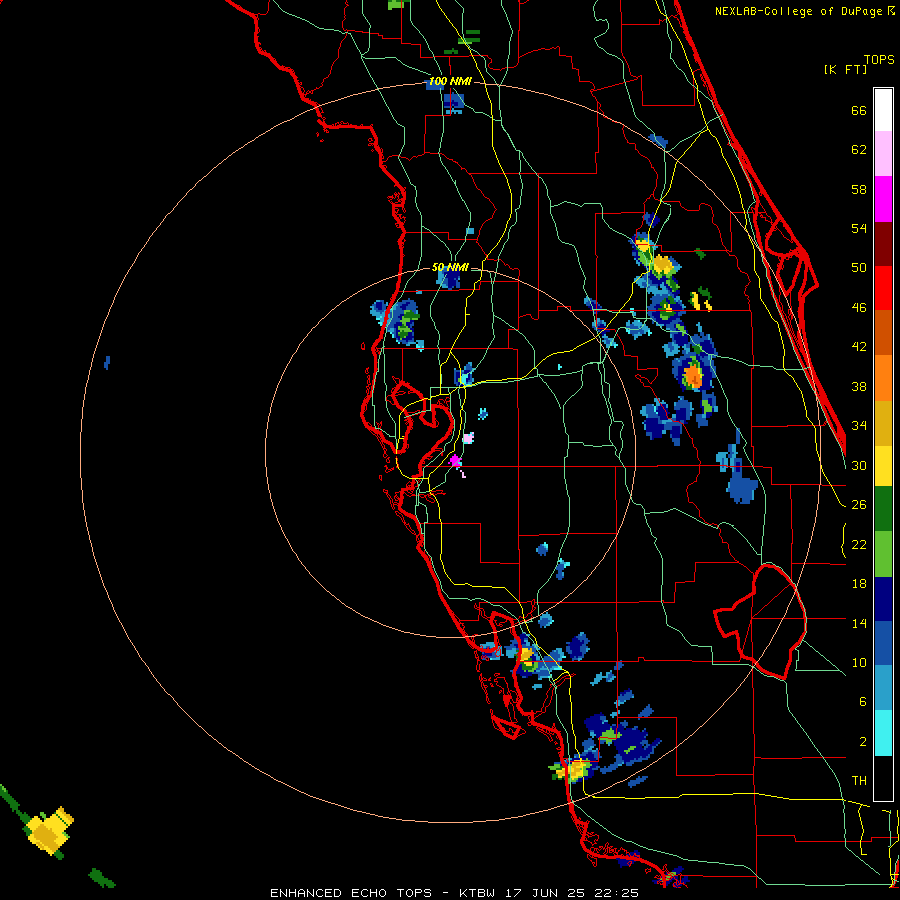Select the dark green legend swatch
The width and height of the screenshot is (900, 900).
[x=883, y=509]
